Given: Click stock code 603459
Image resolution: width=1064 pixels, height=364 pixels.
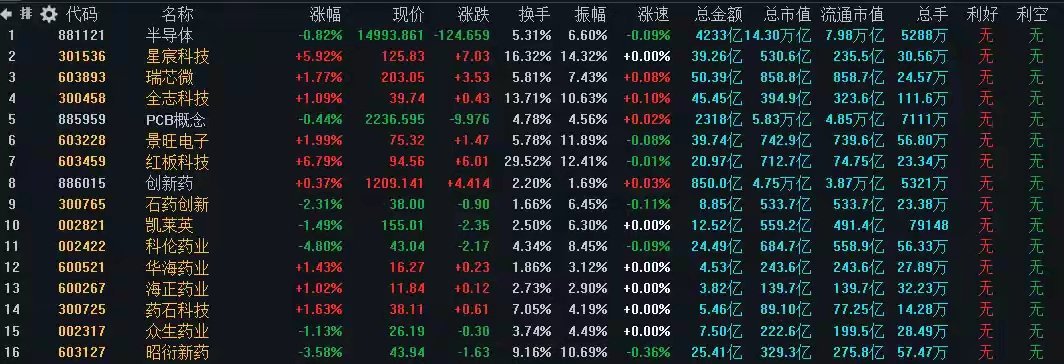Looking at the screenshot, I should click(82, 162).
